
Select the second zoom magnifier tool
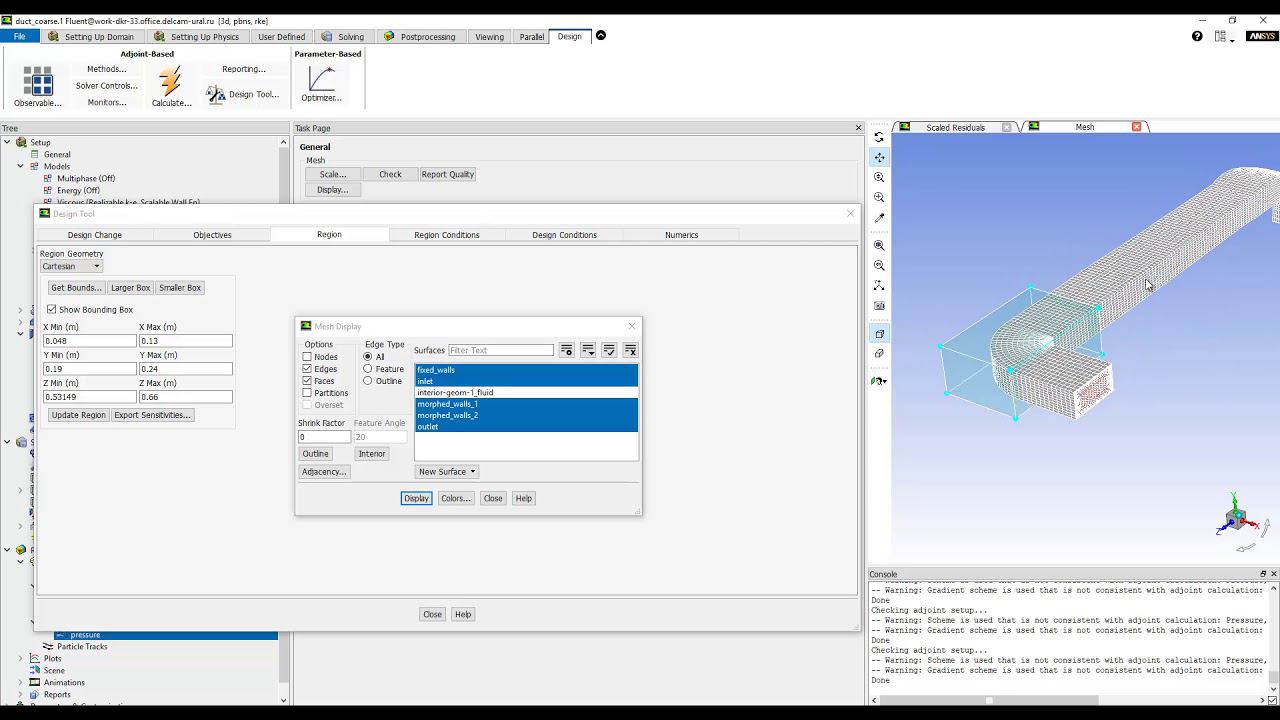(x=879, y=197)
